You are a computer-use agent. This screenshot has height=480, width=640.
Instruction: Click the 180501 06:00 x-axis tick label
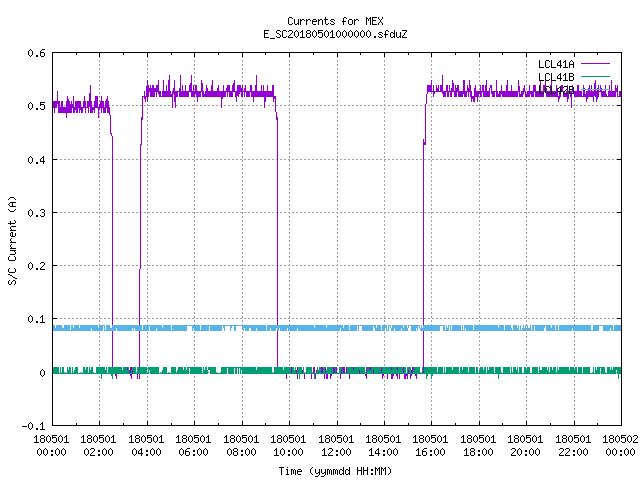(x=193, y=446)
